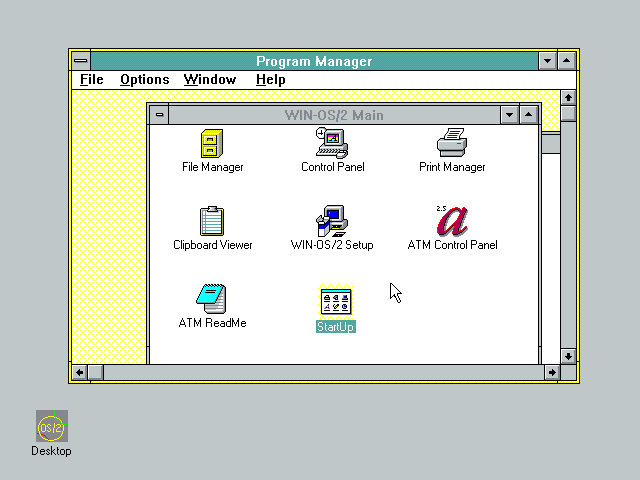Screen dimensions: 640x480
Task: Click the "WIN-OS/2 Setup" label text
Action: pyautogui.click(x=332, y=245)
